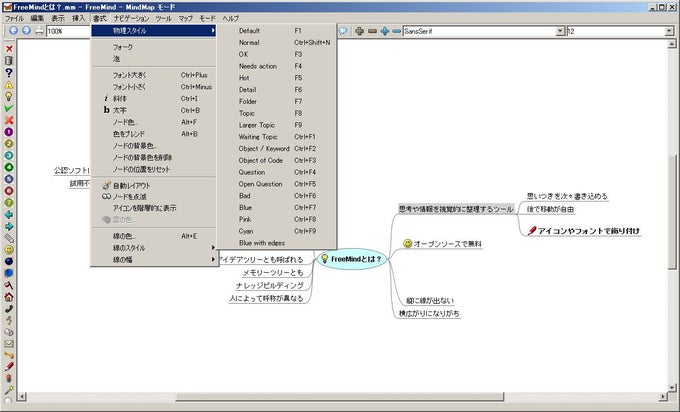Choose ノードを点滅 menu item
Image resolution: width=680 pixels, height=412 pixels.
(x=154, y=196)
